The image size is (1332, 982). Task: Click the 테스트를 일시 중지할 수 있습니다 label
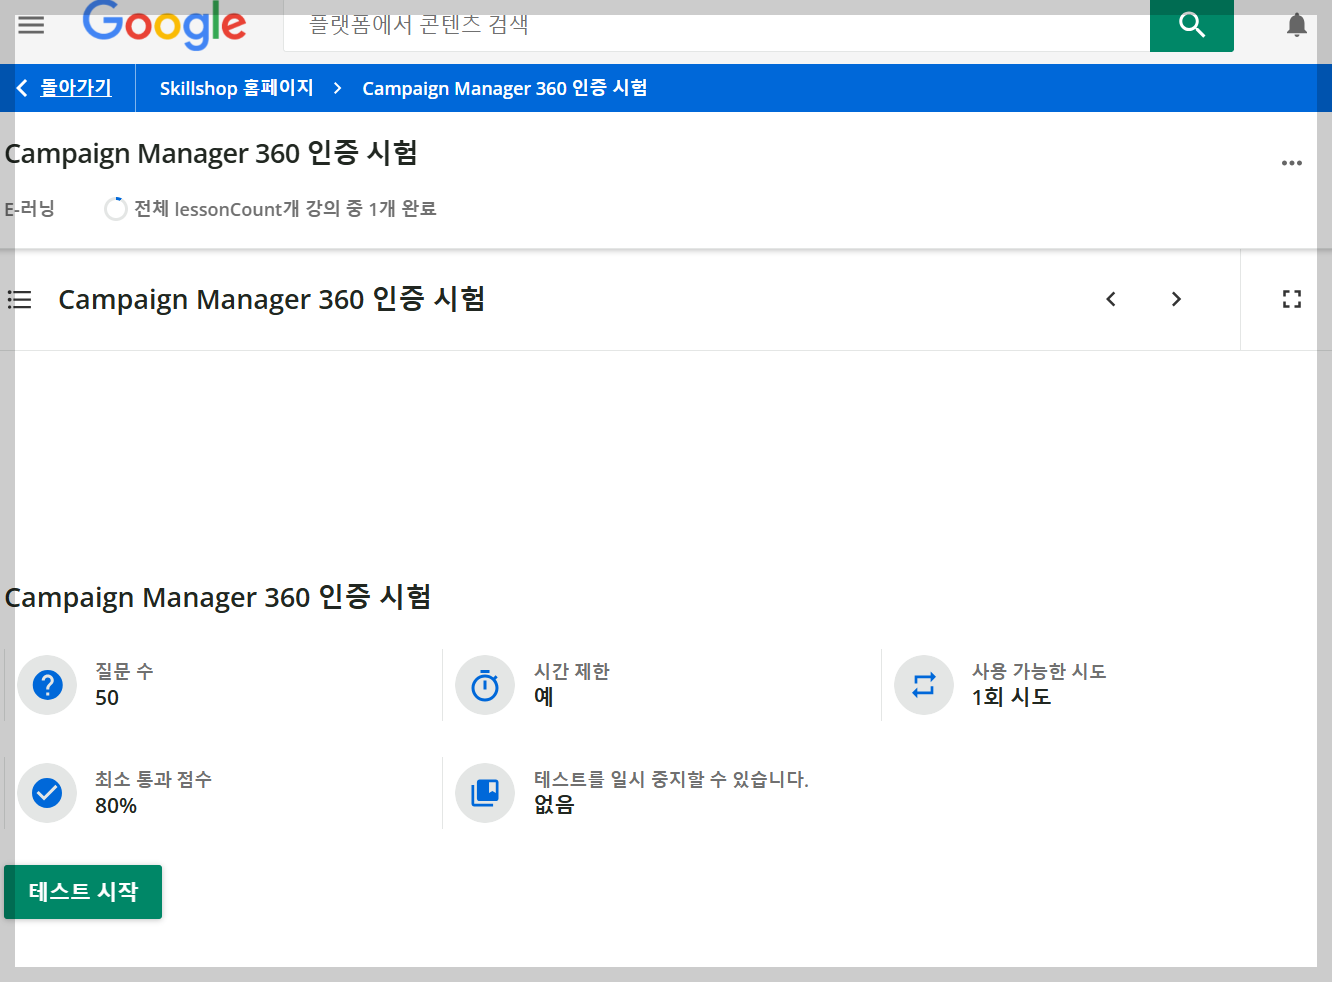click(x=671, y=779)
